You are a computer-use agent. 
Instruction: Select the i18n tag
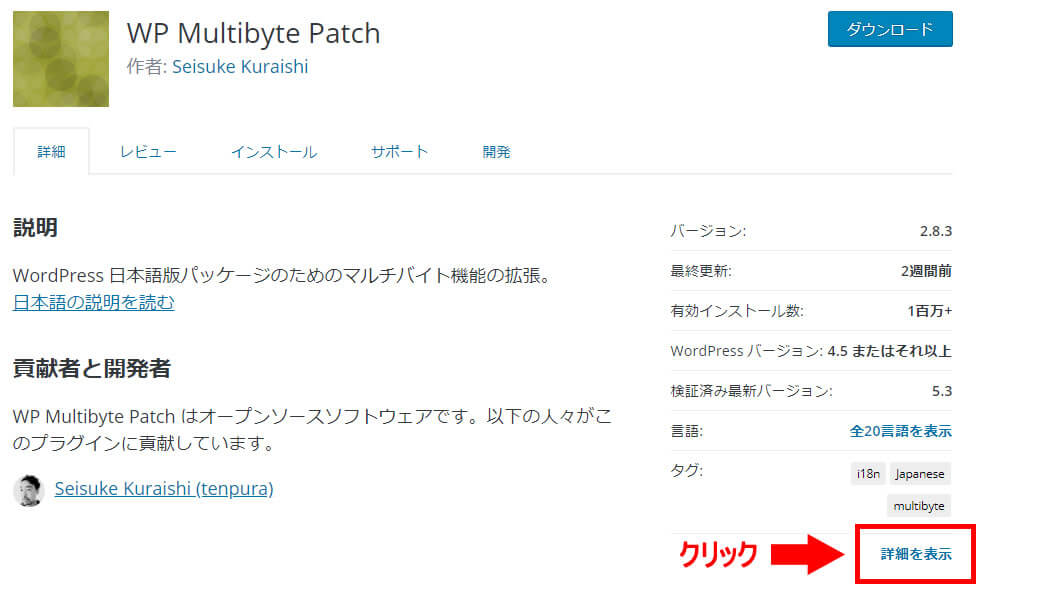(868, 474)
